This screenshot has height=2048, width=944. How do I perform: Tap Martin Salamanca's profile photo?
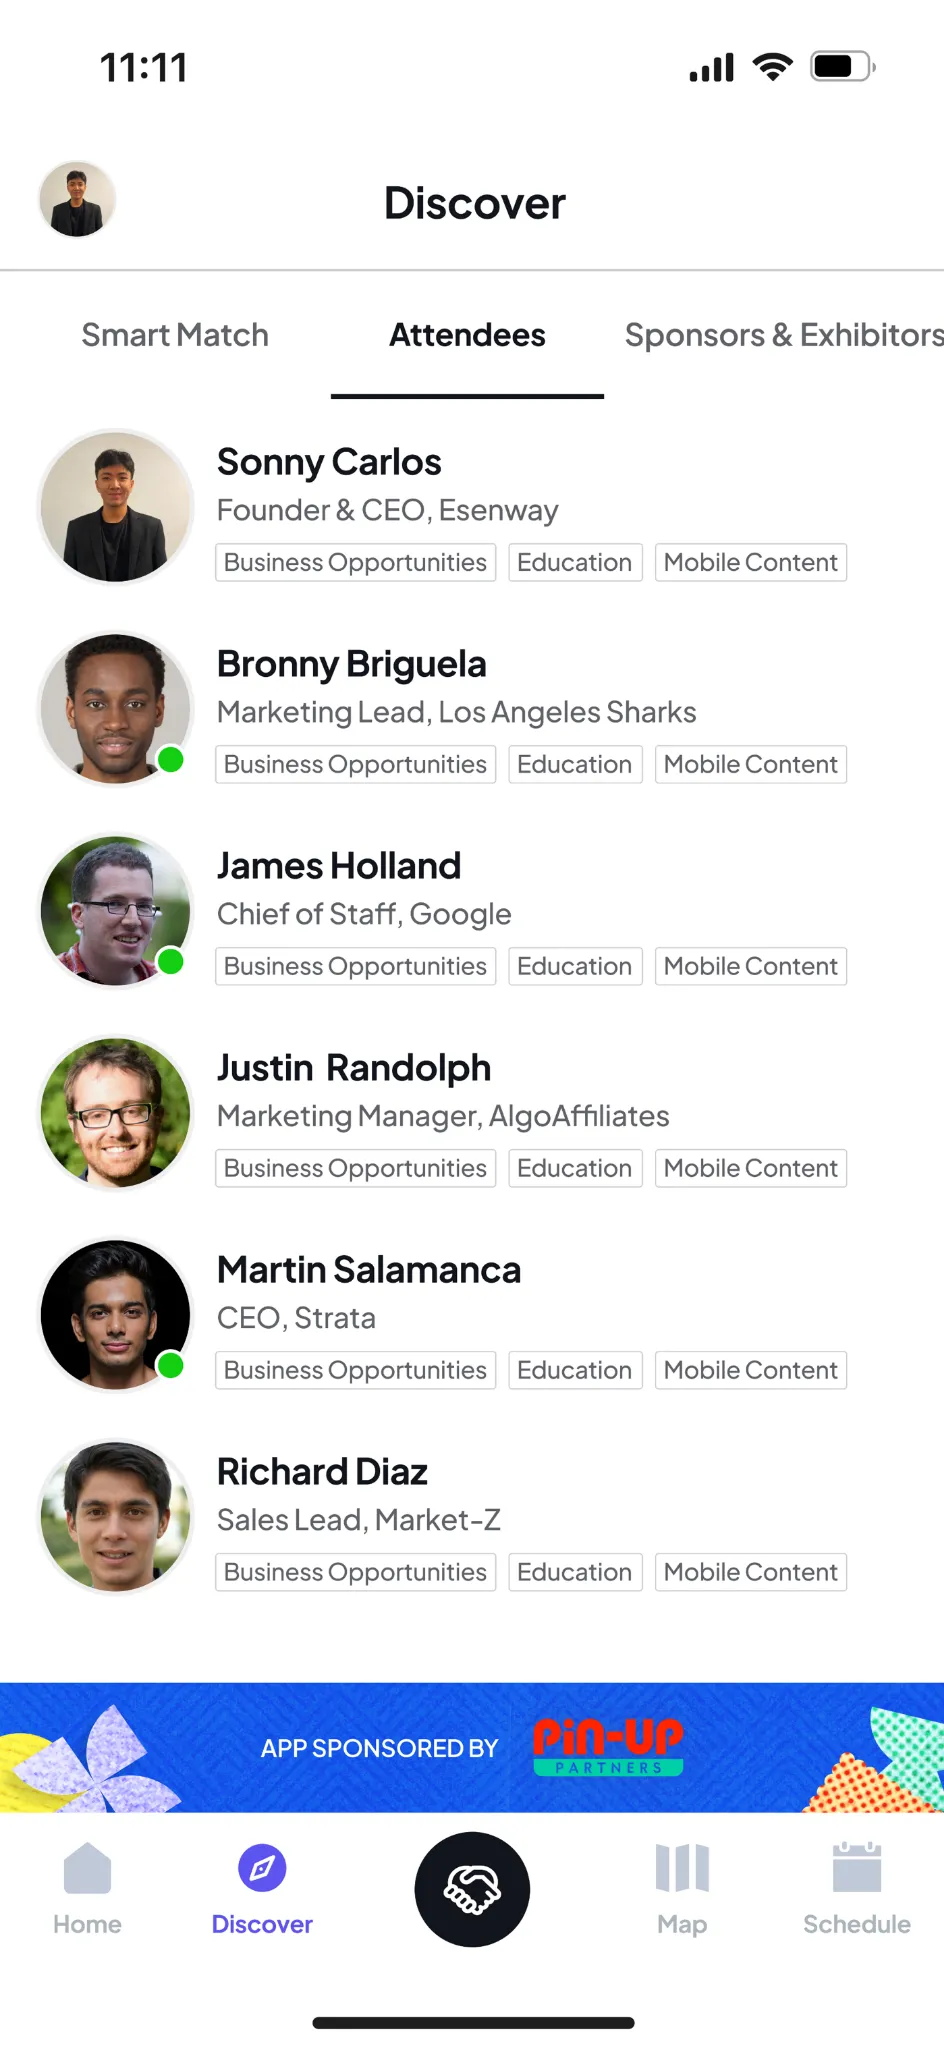click(x=115, y=1314)
